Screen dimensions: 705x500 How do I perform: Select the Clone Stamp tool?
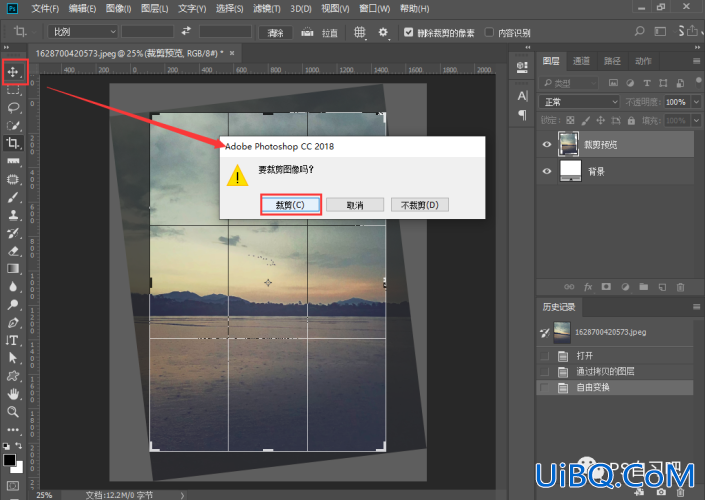click(x=13, y=215)
